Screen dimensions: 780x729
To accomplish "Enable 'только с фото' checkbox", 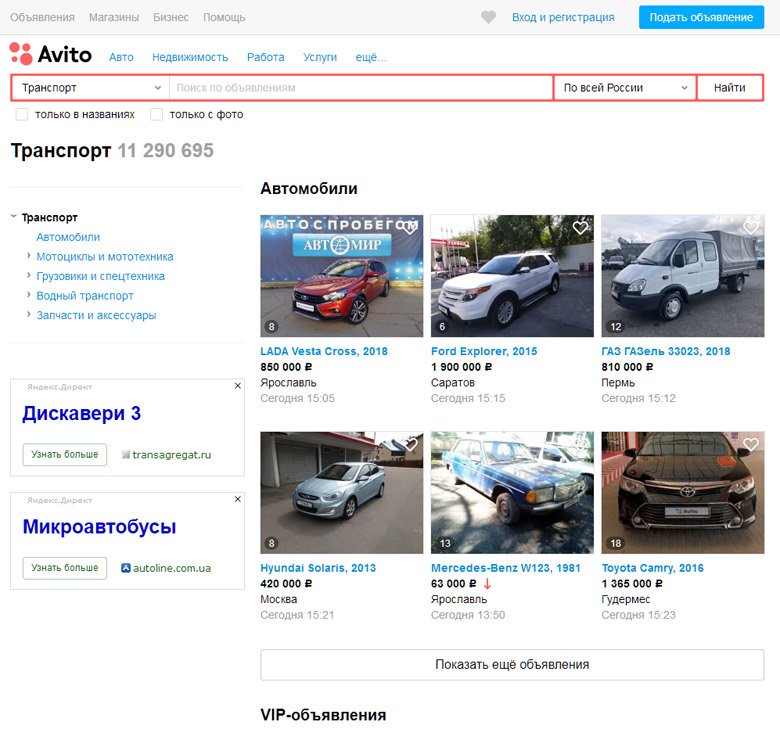I will click(156, 114).
